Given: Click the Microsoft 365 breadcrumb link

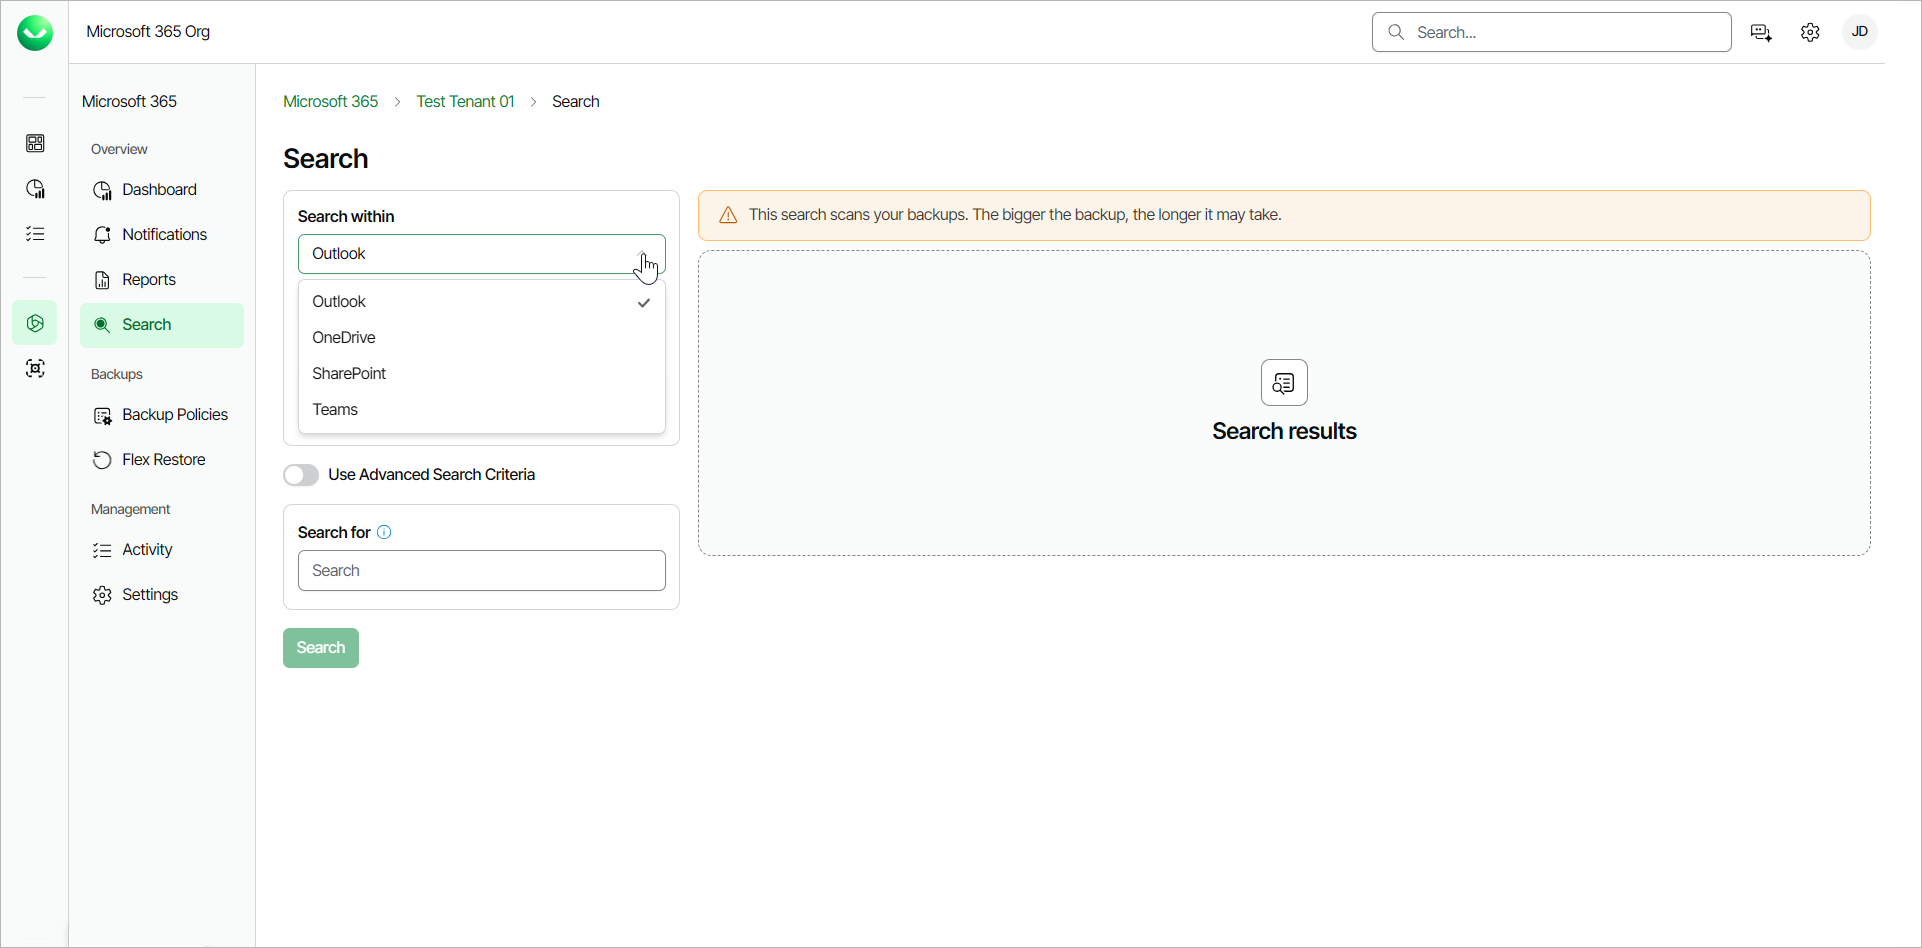Looking at the screenshot, I should tap(331, 102).
